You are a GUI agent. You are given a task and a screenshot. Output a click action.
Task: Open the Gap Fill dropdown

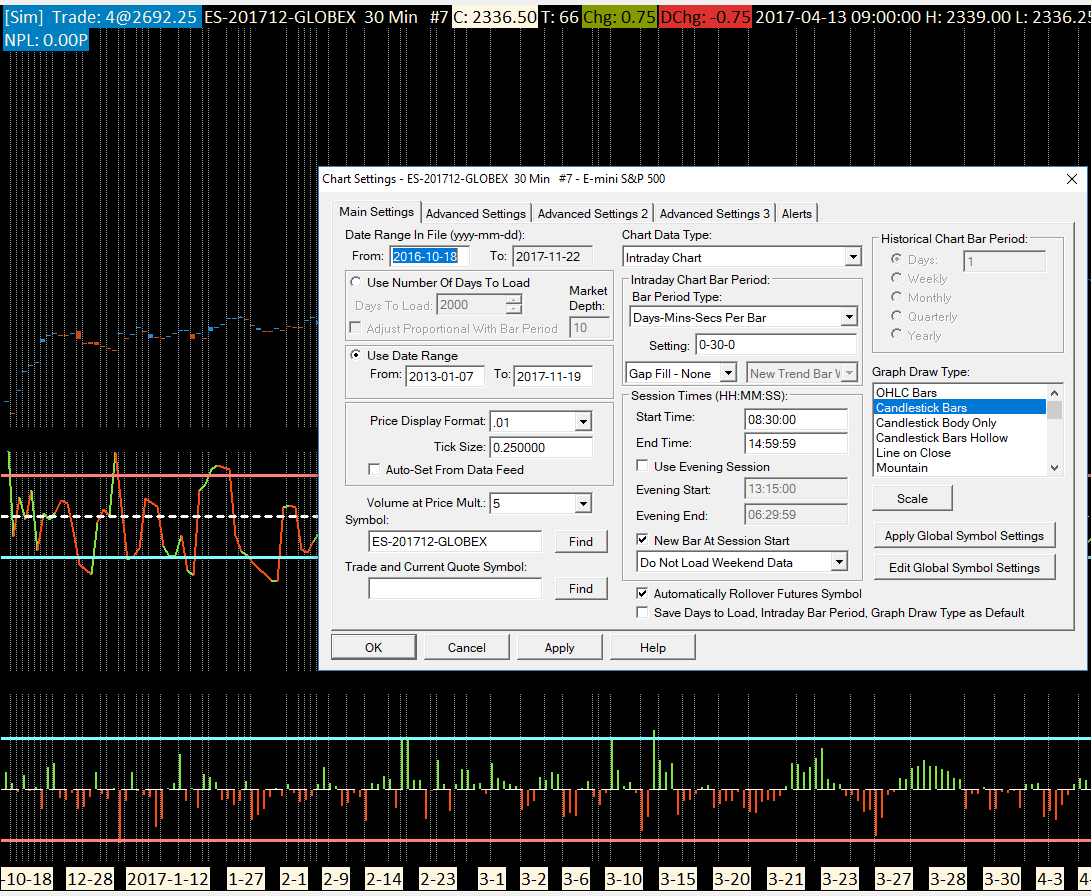pos(728,373)
